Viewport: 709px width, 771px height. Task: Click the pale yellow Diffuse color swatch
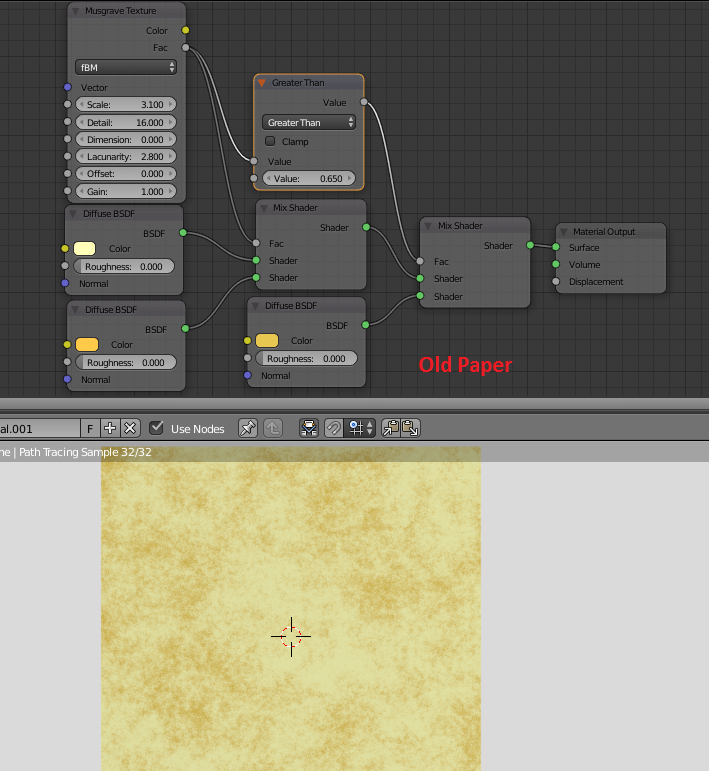coord(85,248)
